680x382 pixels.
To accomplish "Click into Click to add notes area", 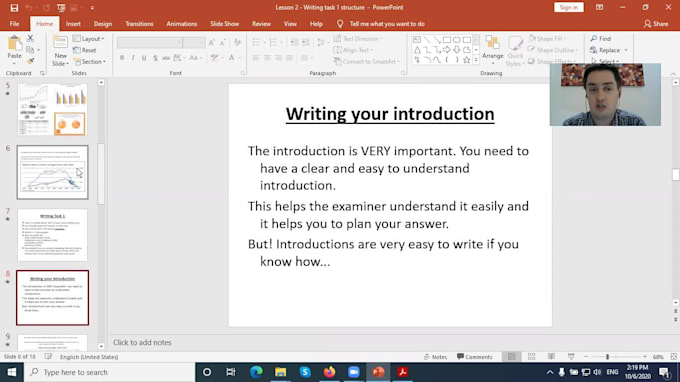I will 142,342.
